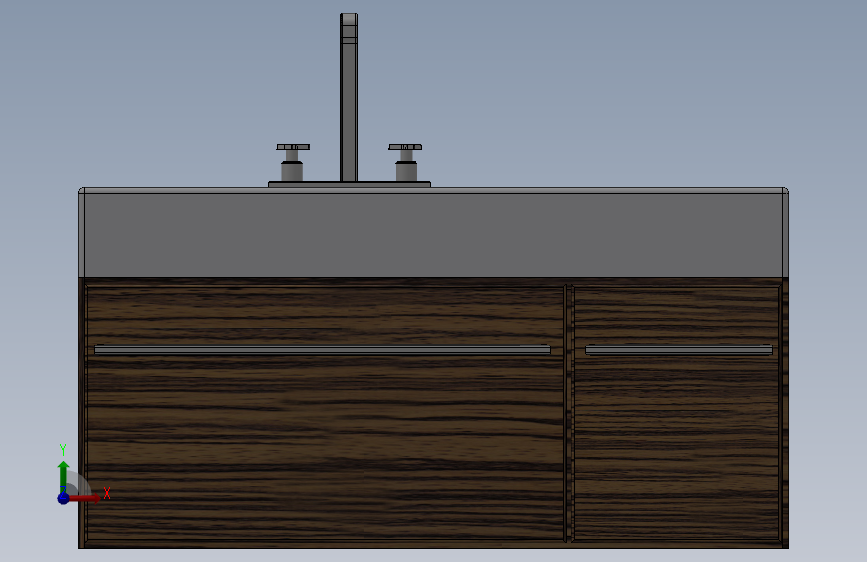The image size is (867, 562).
Task: Click the red X axis arrow of triad
Action: (x=86, y=498)
